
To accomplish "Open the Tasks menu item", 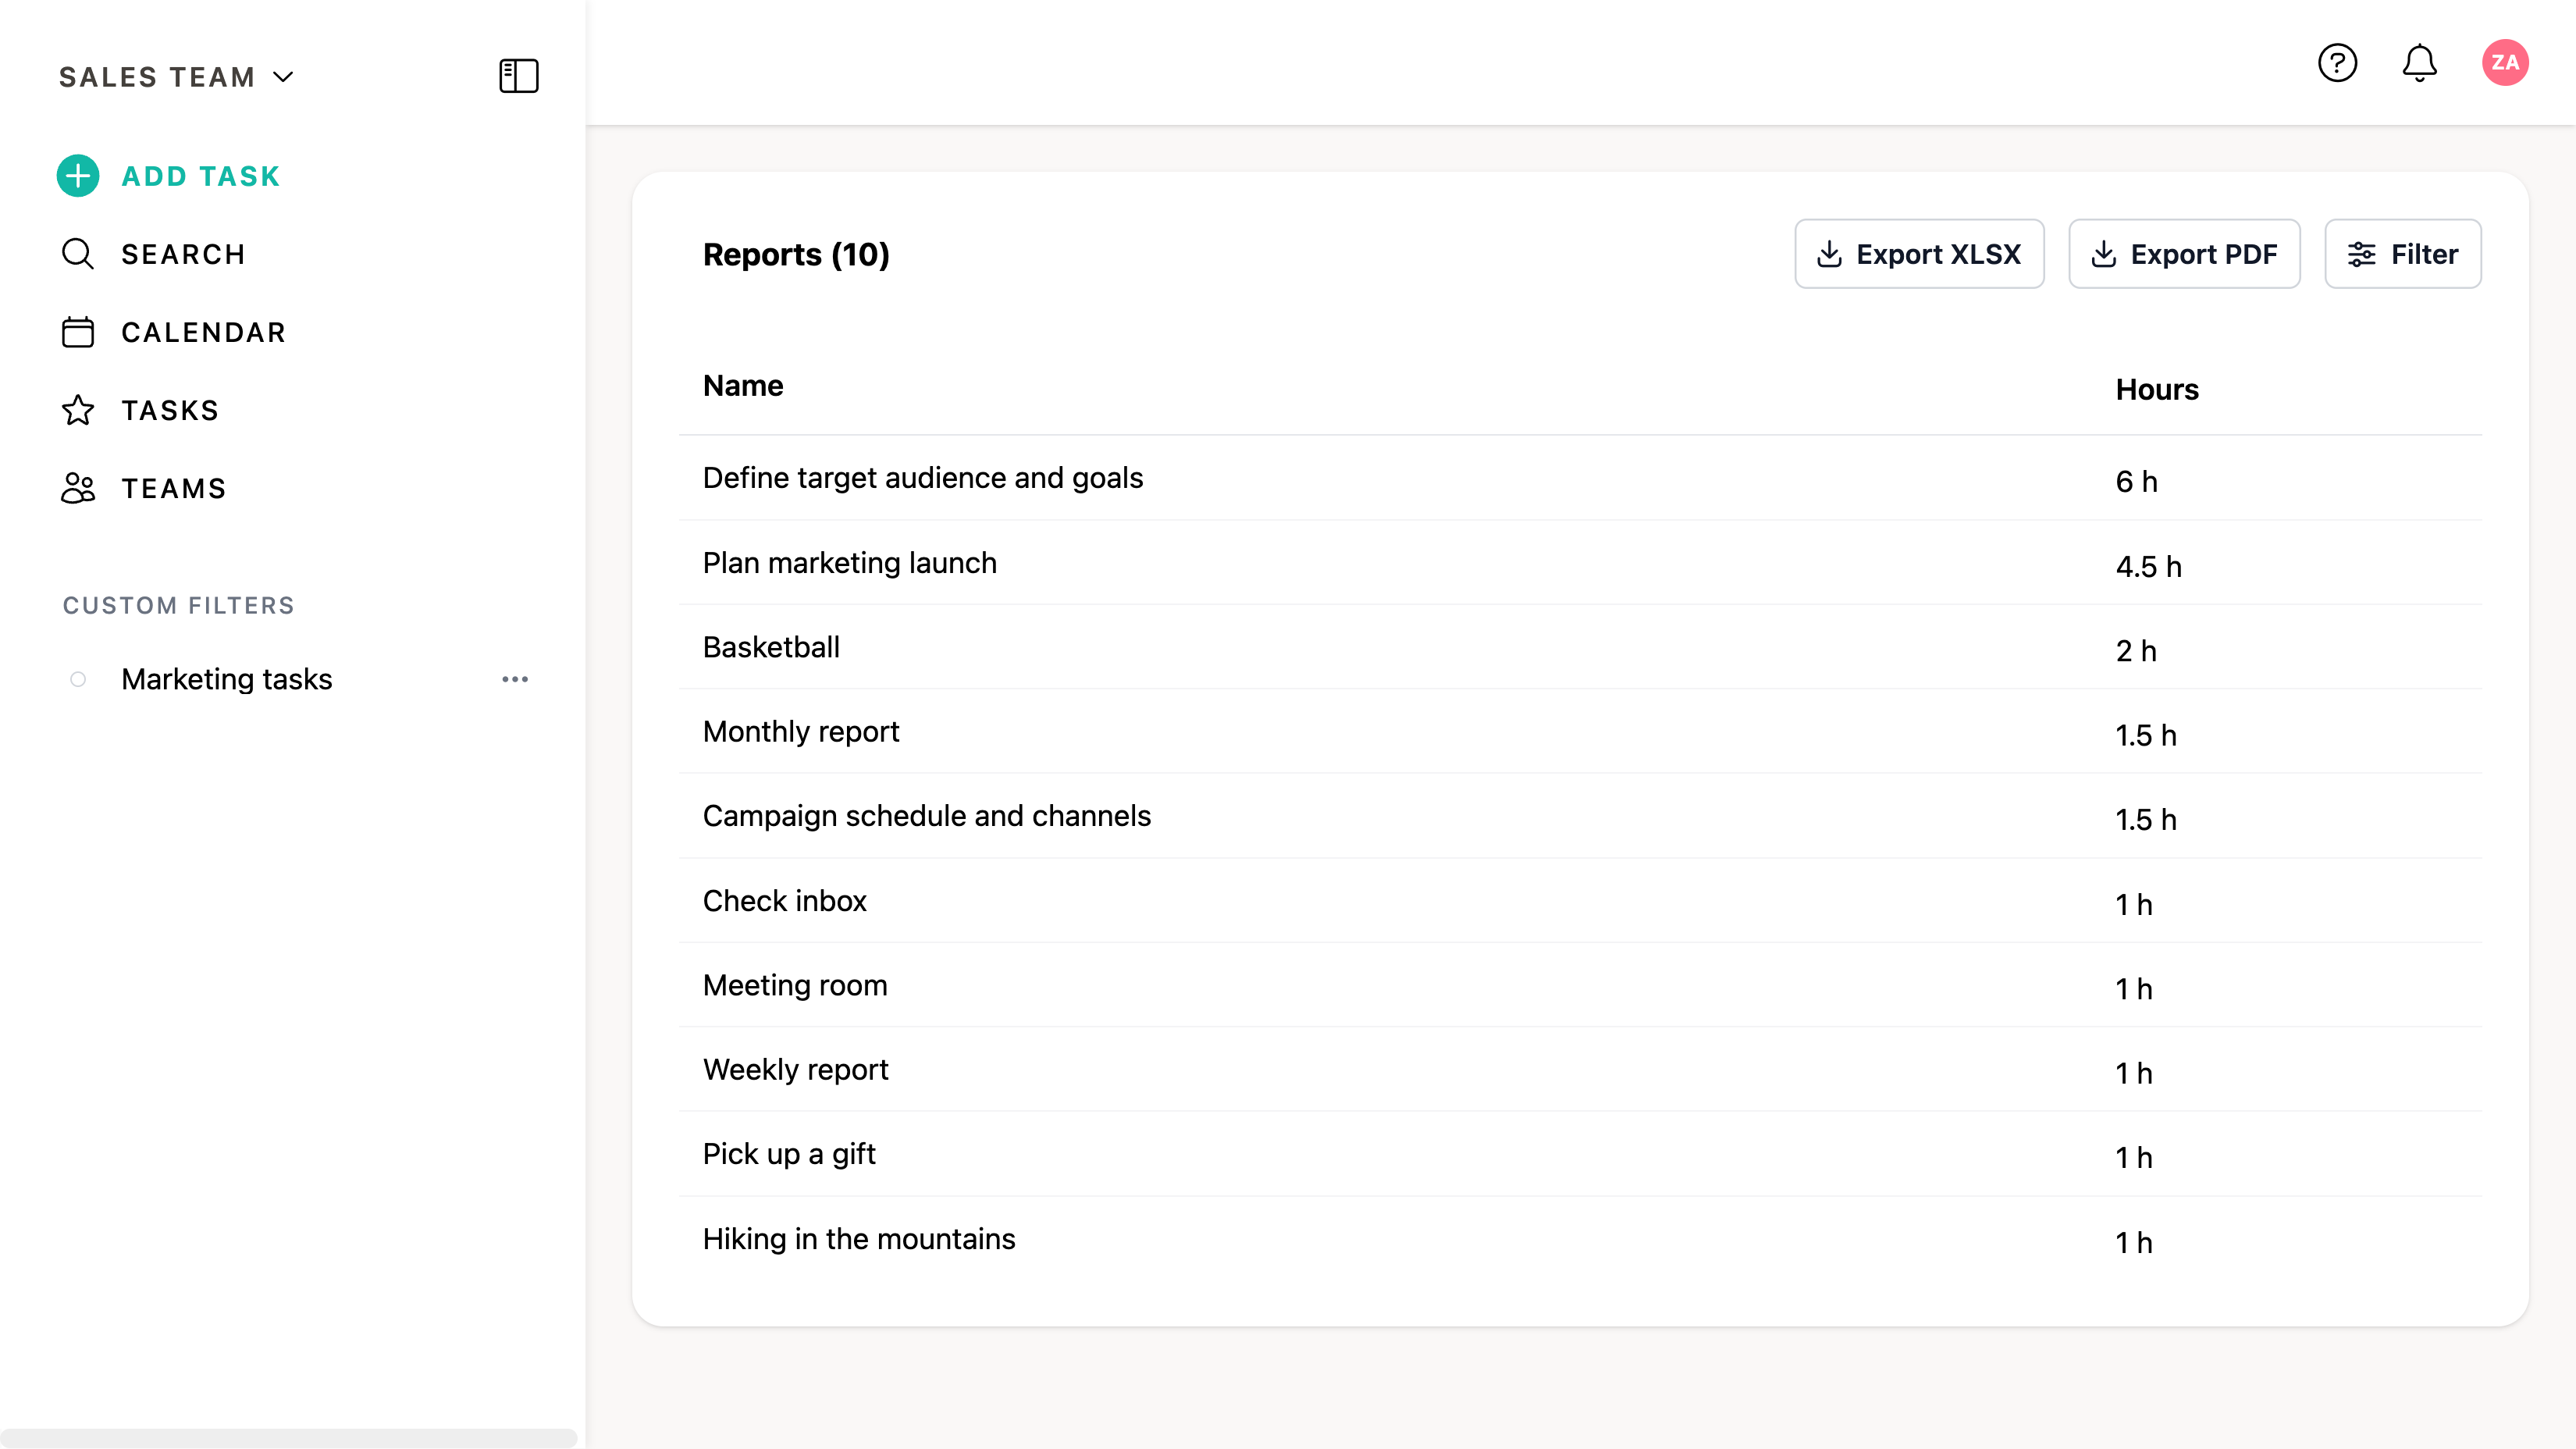I will (170, 410).
